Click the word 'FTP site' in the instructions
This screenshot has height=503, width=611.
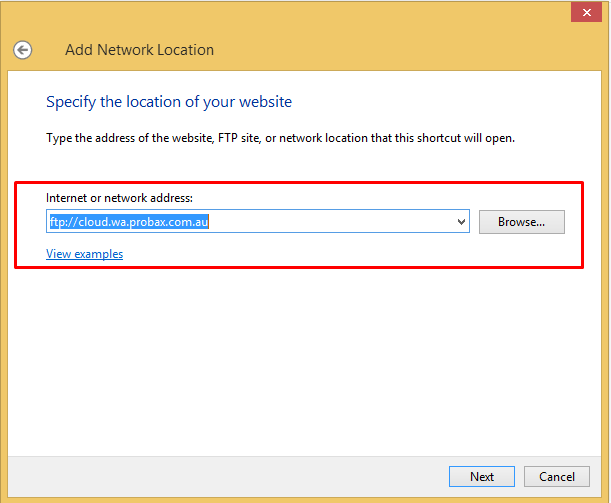pos(239,138)
